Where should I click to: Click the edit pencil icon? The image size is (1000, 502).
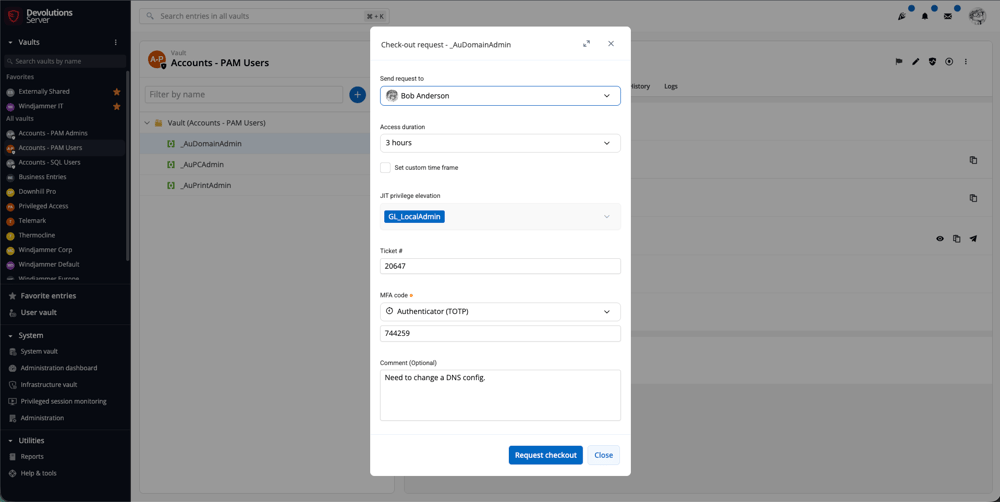click(x=915, y=62)
